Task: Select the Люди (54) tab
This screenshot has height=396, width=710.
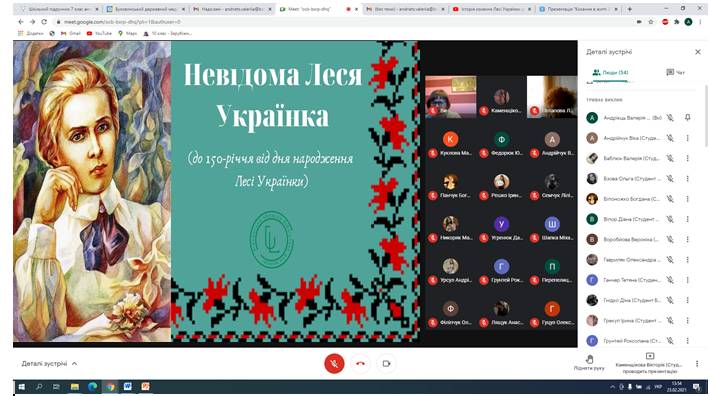Action: (610, 72)
